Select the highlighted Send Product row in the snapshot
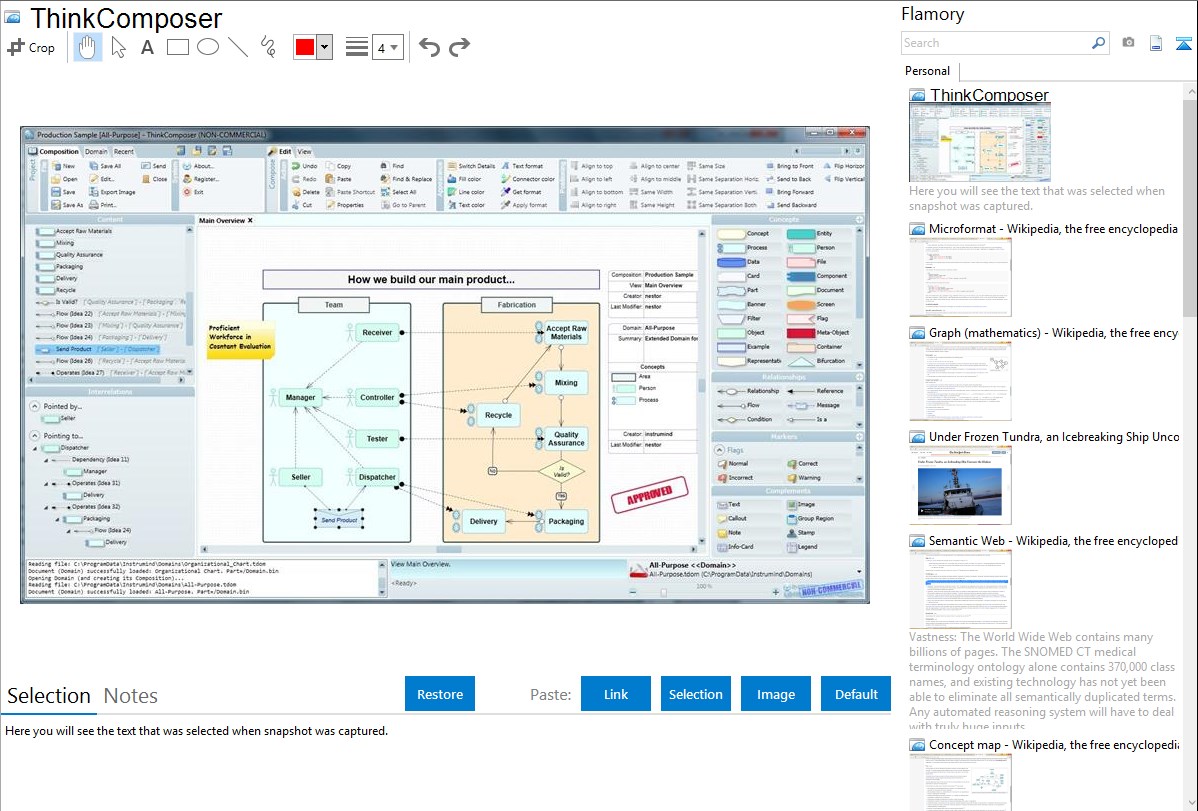Viewport: 1198px width, 811px height. pyautogui.click(x=97, y=349)
